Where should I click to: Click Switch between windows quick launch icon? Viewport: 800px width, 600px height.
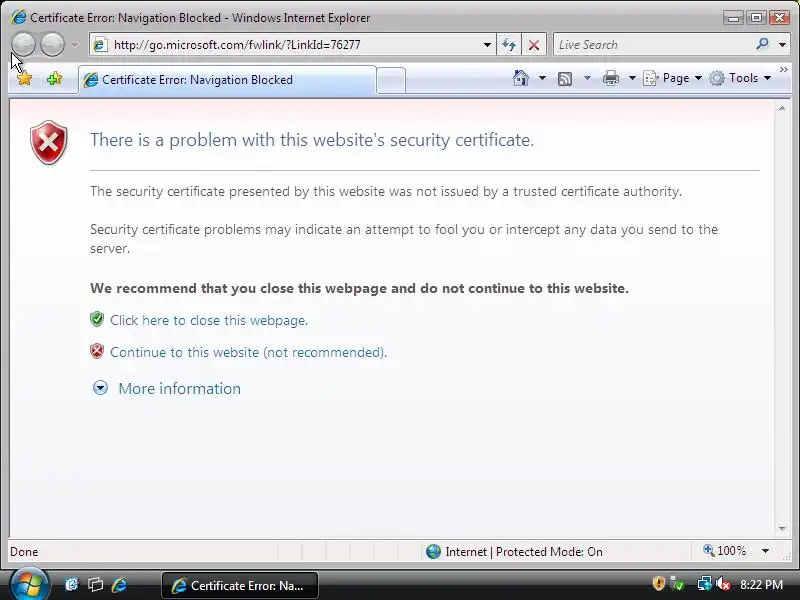click(95, 584)
